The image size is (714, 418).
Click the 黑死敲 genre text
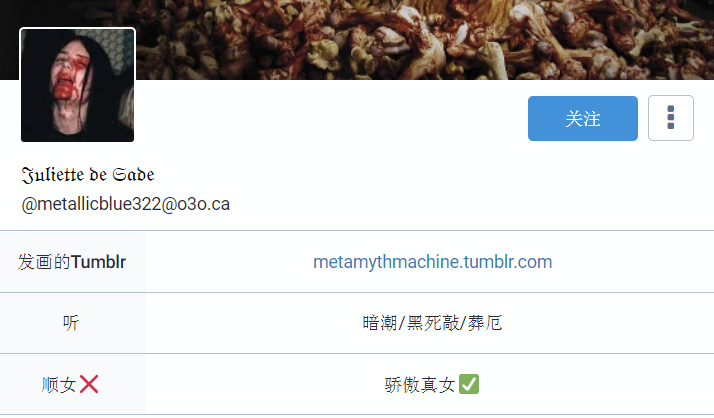click(433, 323)
